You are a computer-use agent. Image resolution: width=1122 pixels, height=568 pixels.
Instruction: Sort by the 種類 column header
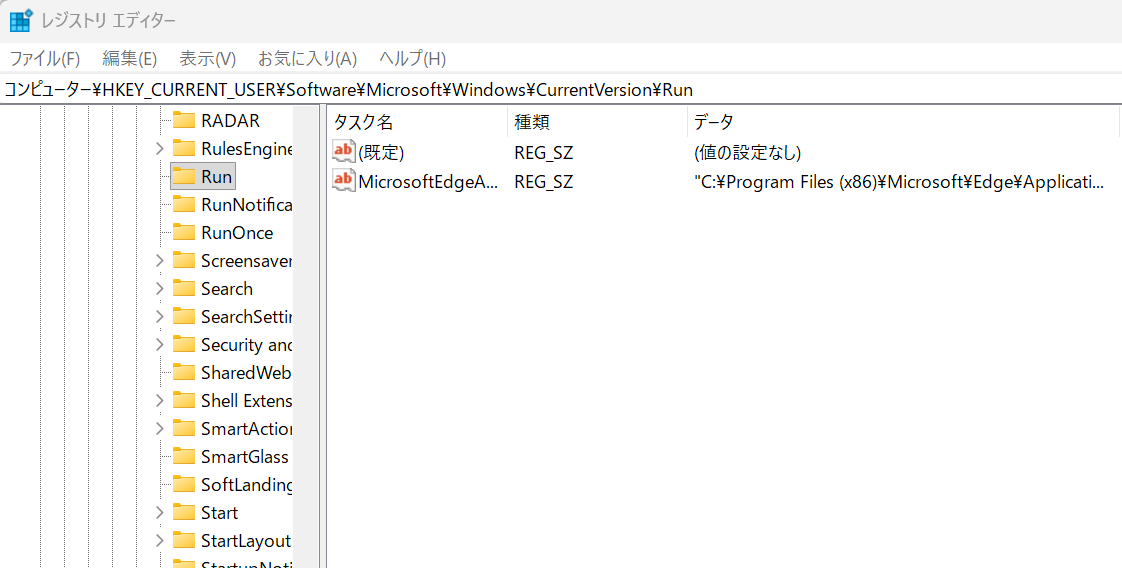tap(597, 122)
